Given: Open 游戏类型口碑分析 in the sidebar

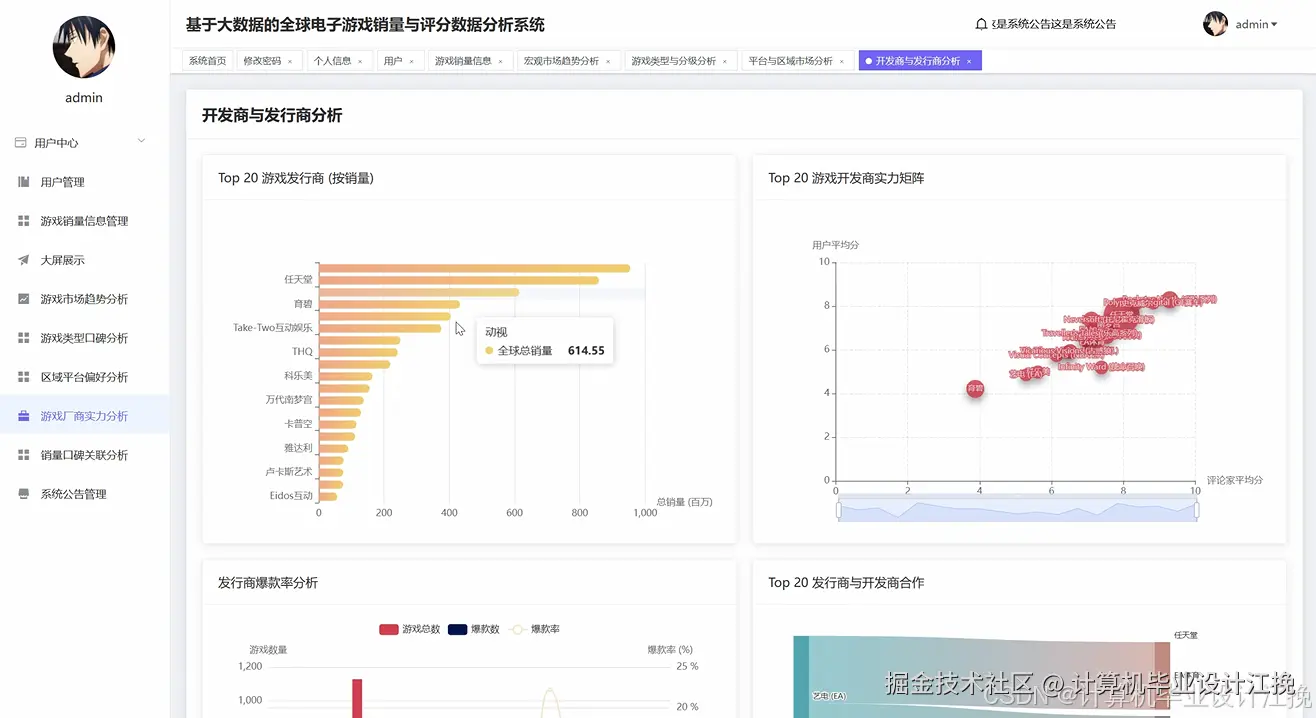Looking at the screenshot, I should pos(85,338).
